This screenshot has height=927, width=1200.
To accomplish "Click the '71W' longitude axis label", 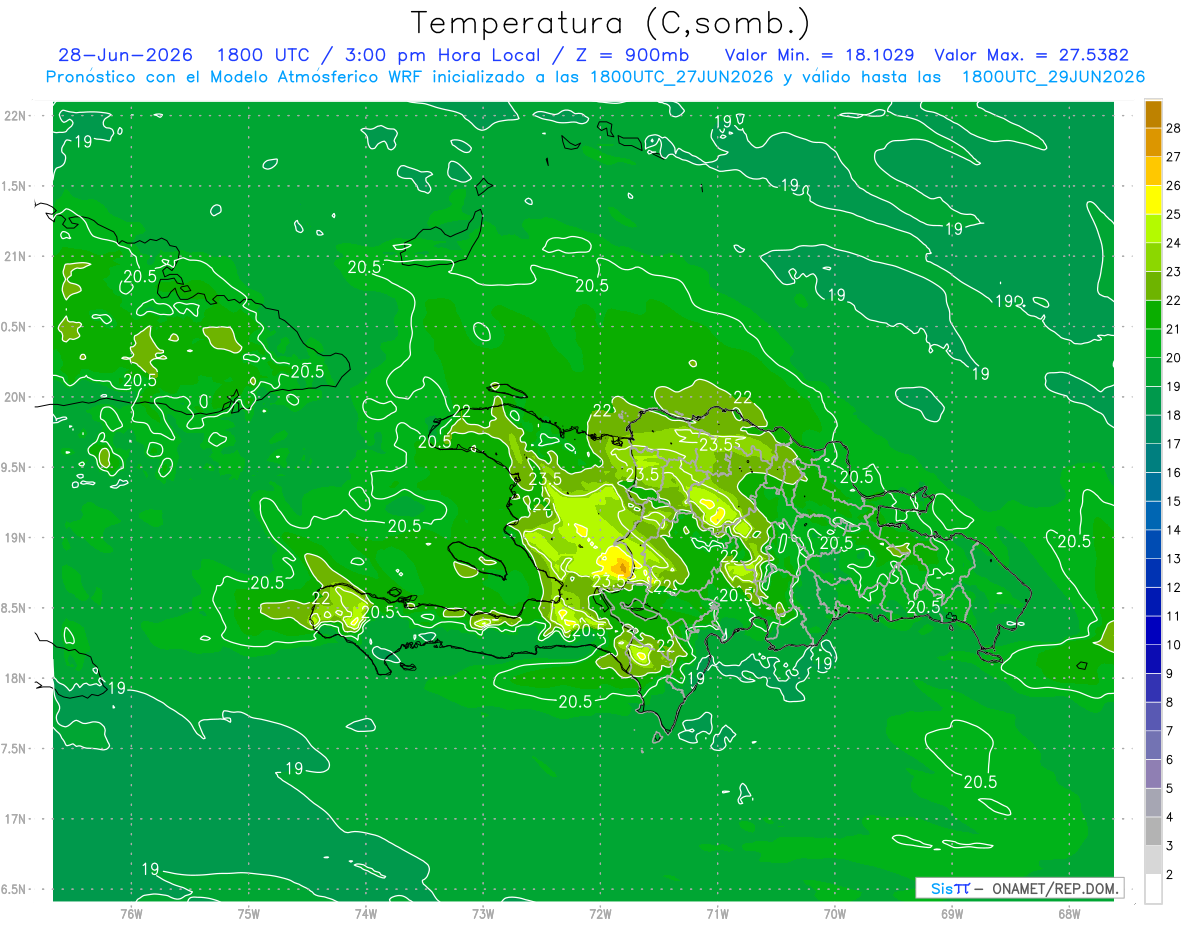I will [x=717, y=913].
